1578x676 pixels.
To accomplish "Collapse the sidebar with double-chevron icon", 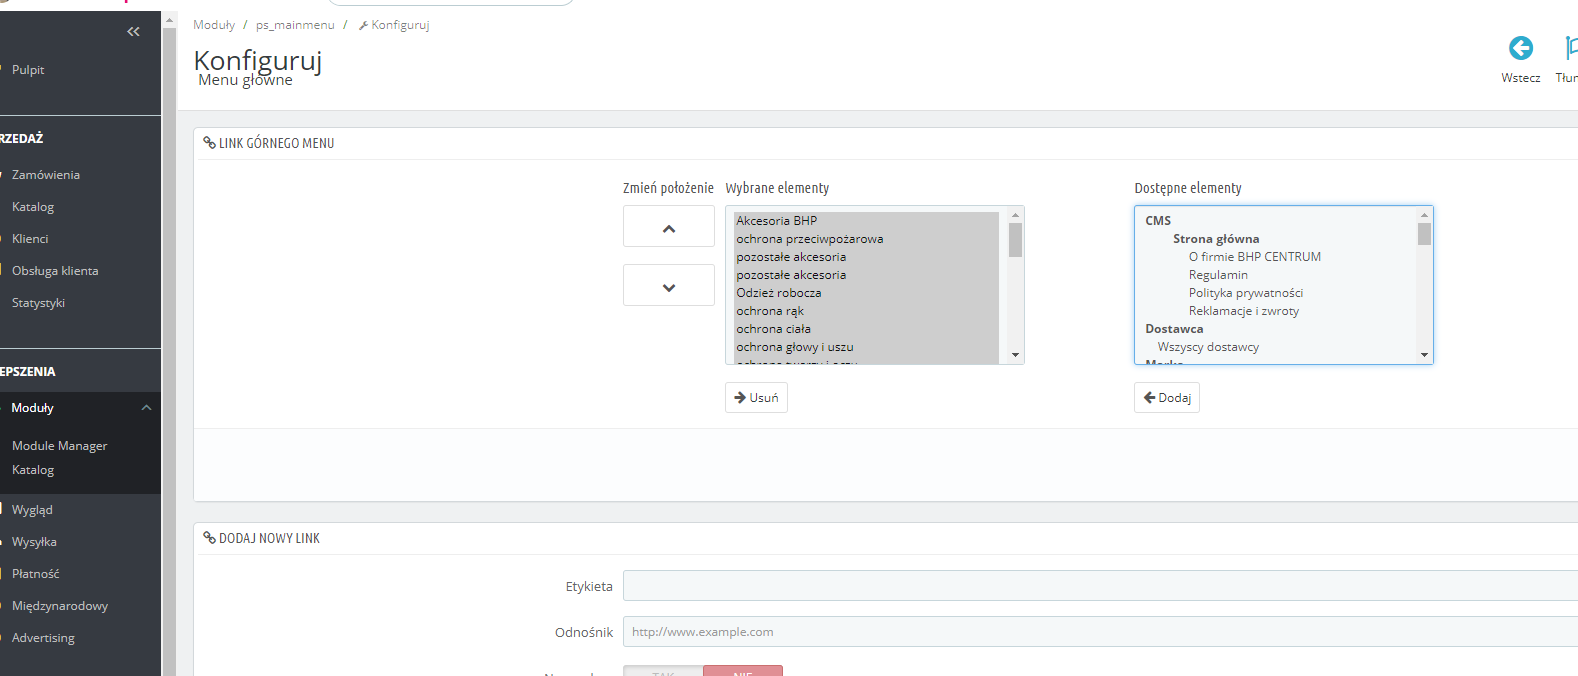I will 133,32.
